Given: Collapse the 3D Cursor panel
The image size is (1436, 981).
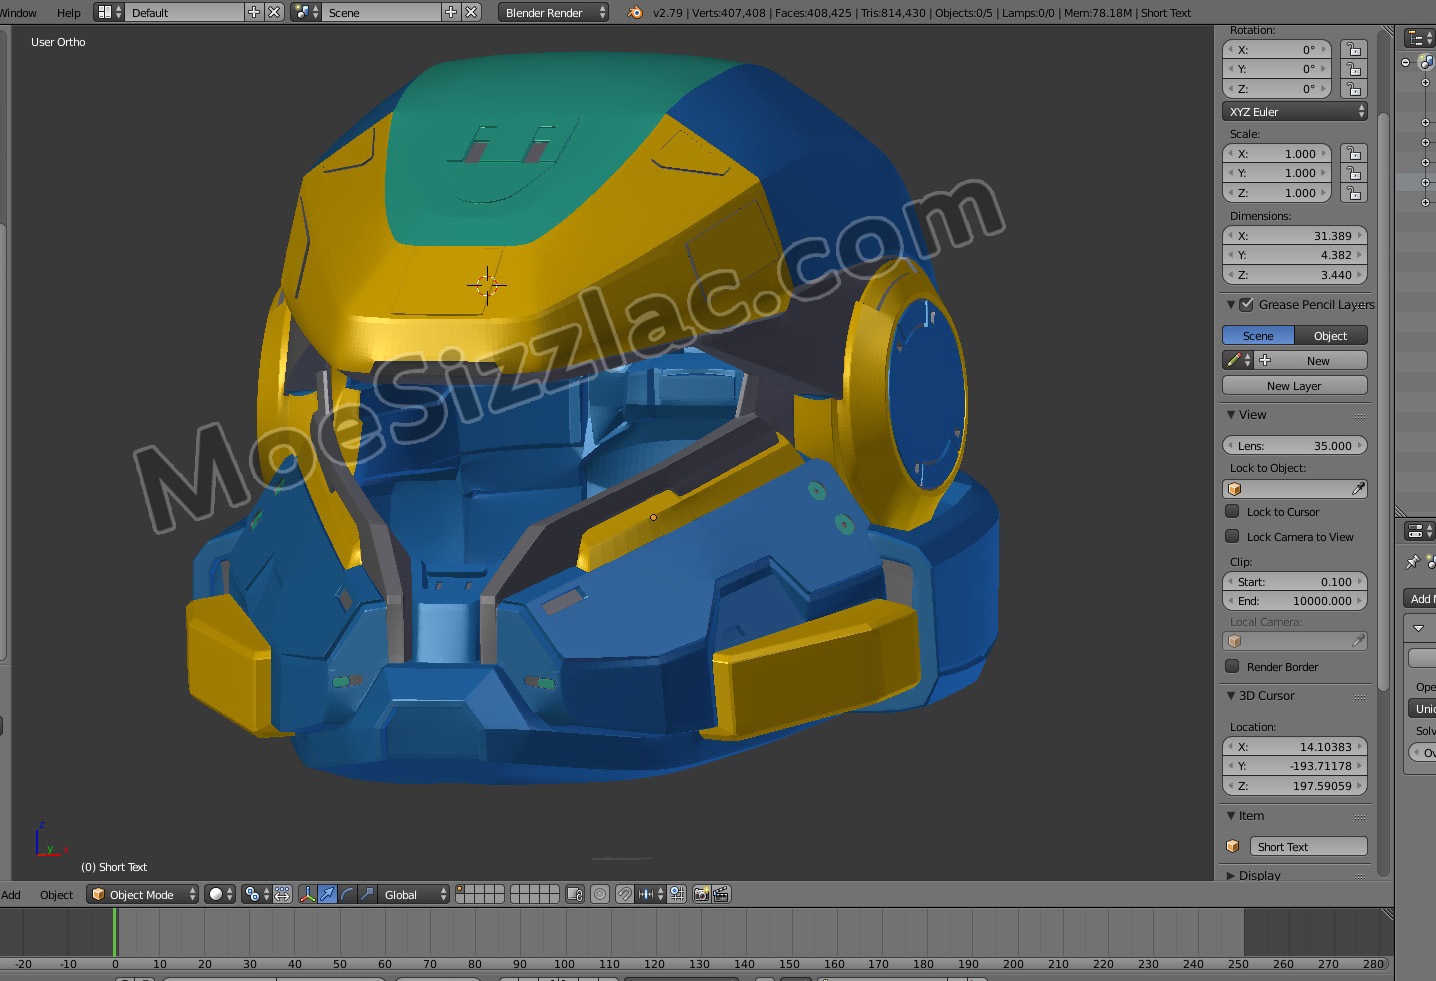Looking at the screenshot, I should (x=1231, y=696).
